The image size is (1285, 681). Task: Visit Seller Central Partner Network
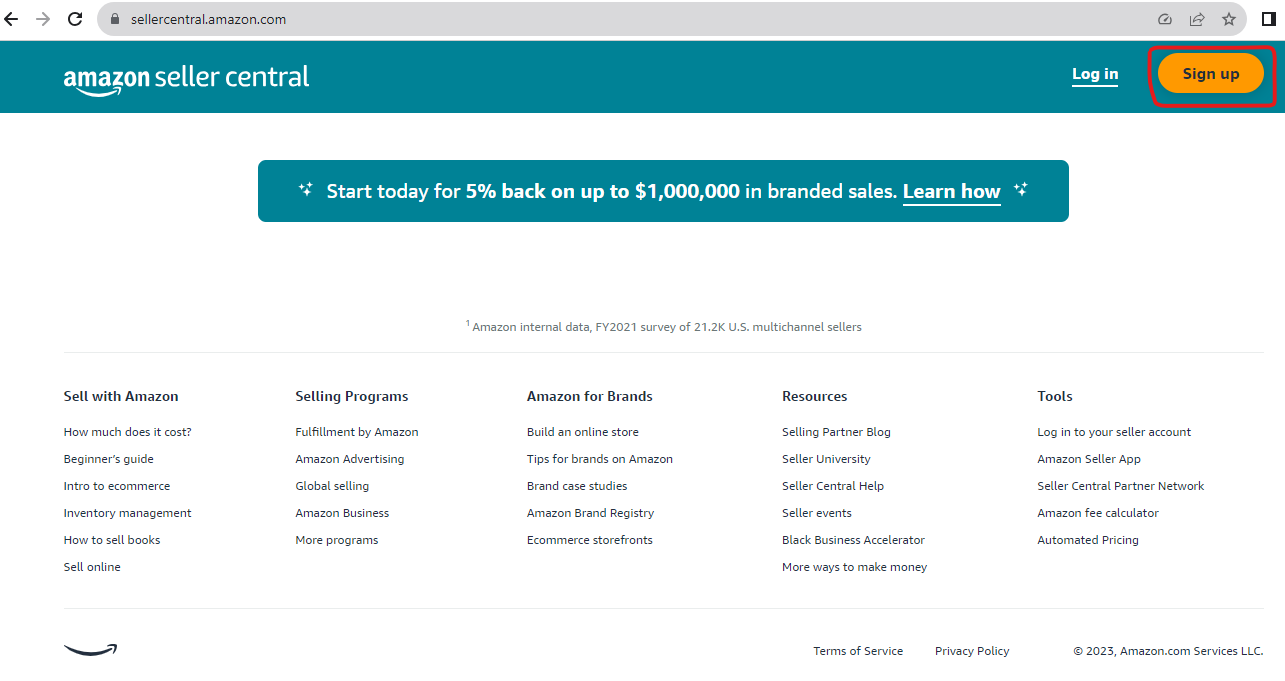[x=1121, y=486]
